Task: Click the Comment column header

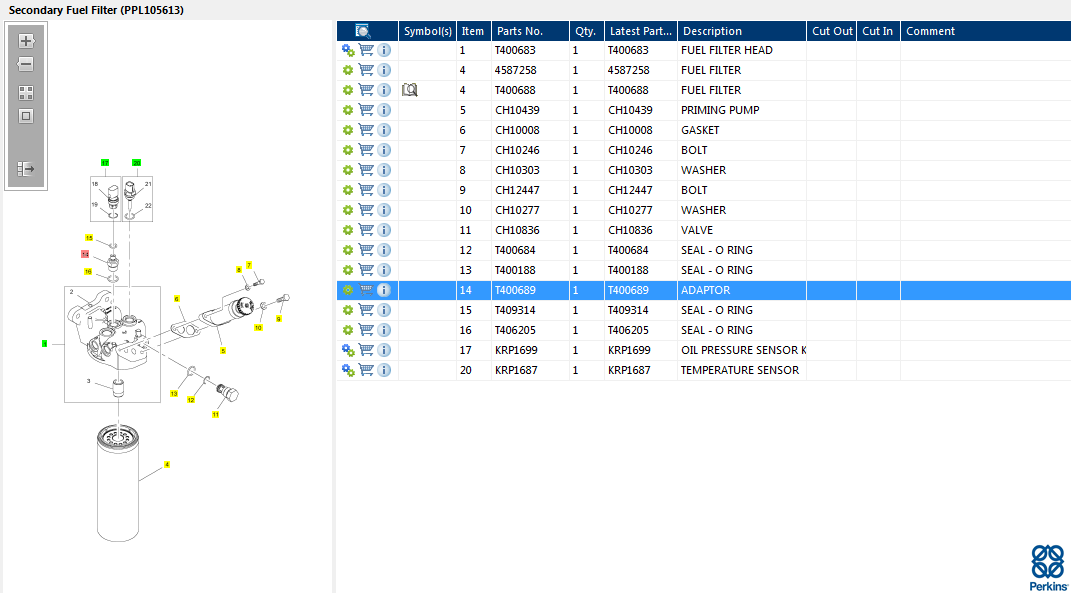Action: click(986, 31)
